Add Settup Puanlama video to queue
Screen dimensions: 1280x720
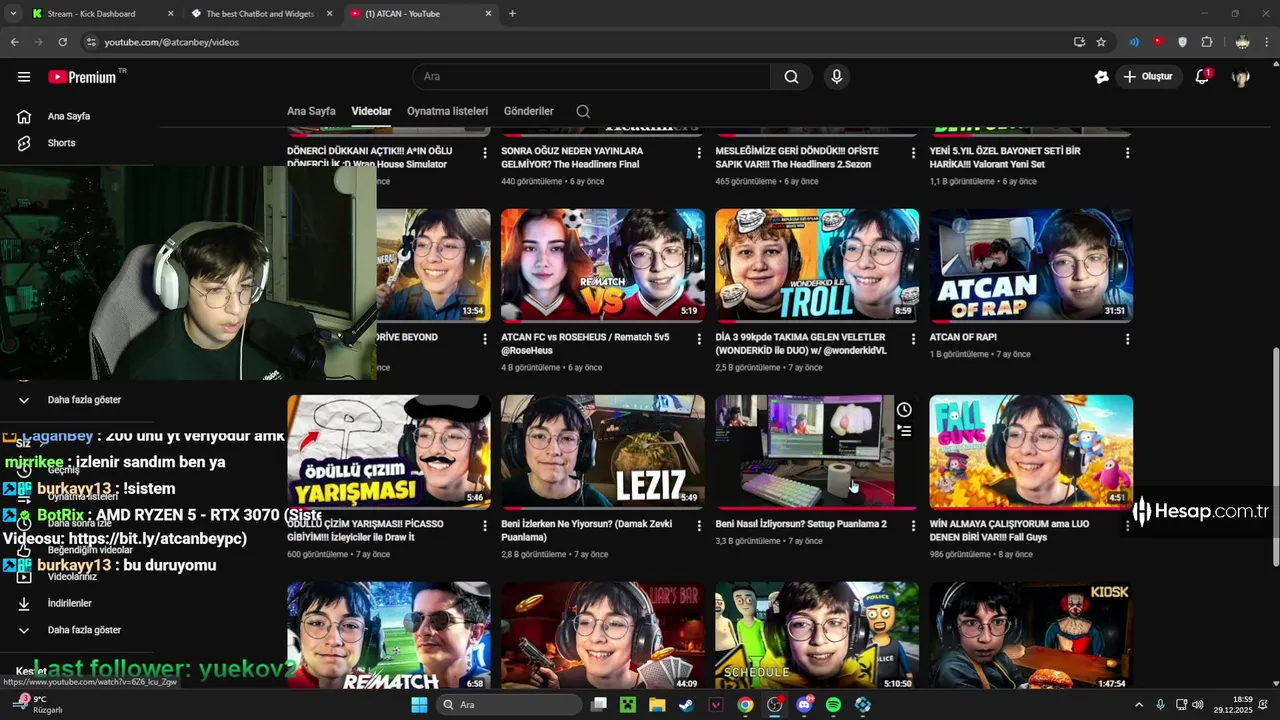tap(904, 431)
